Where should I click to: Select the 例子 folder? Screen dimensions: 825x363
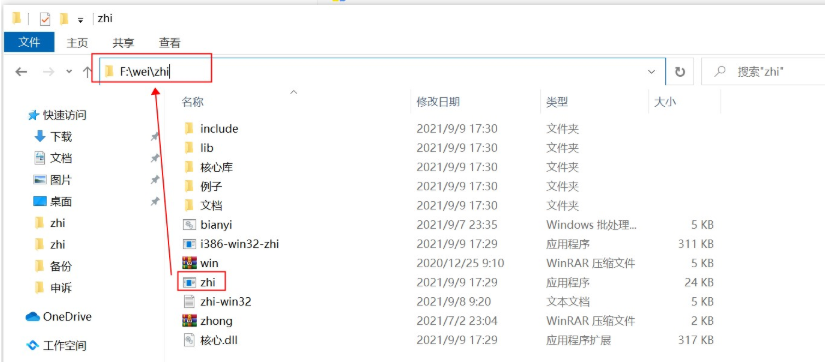pos(212,186)
